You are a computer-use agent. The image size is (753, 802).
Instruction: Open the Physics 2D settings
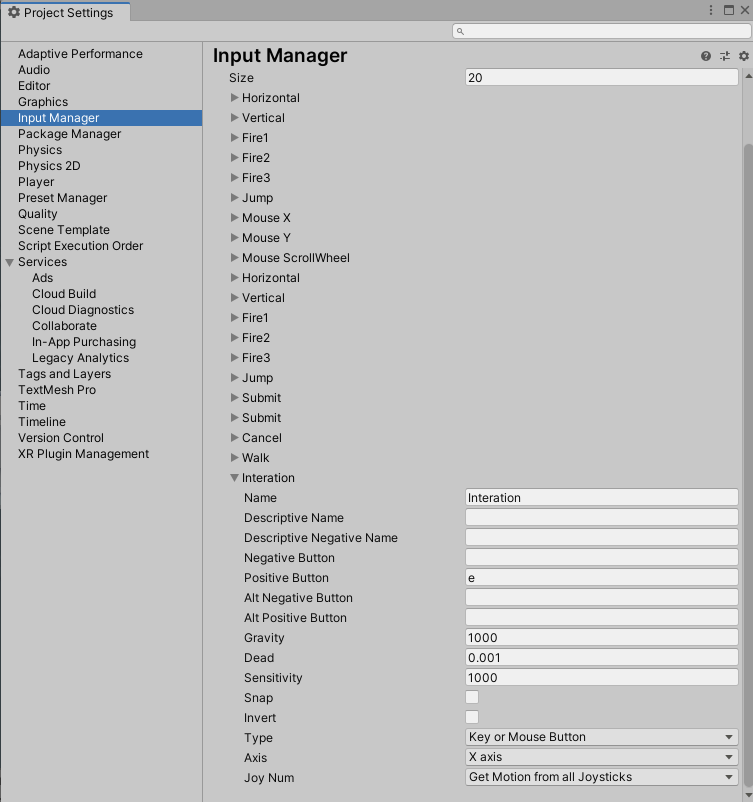click(49, 166)
